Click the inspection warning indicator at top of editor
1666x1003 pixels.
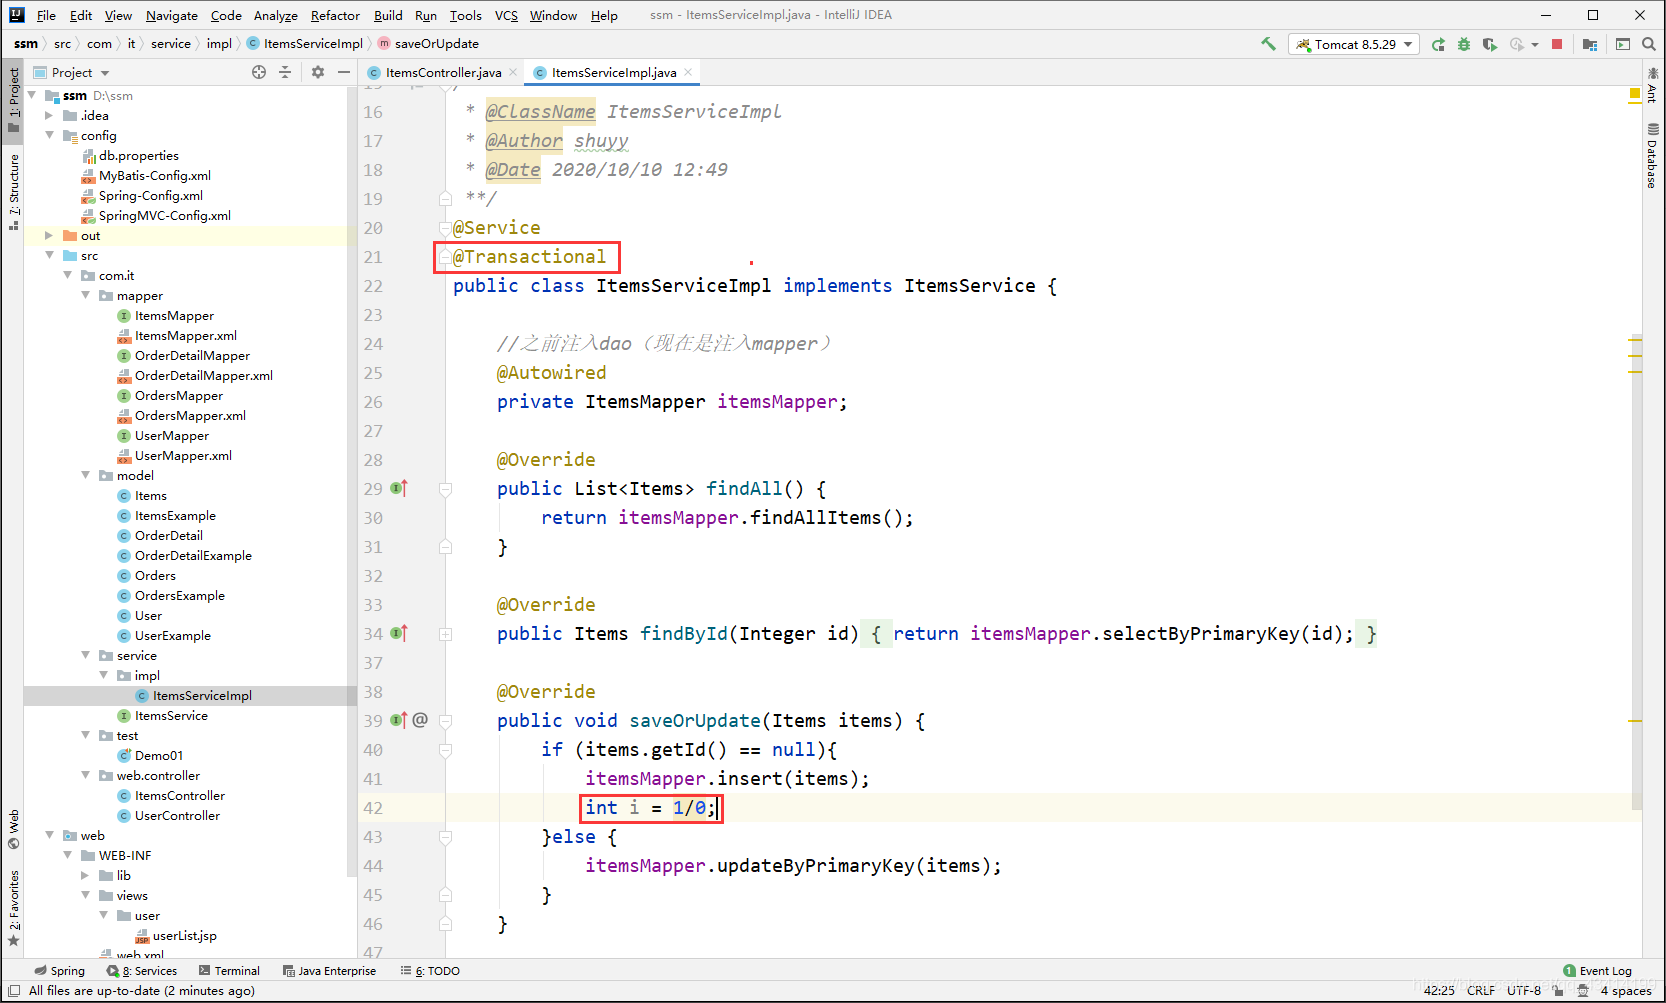[1635, 94]
